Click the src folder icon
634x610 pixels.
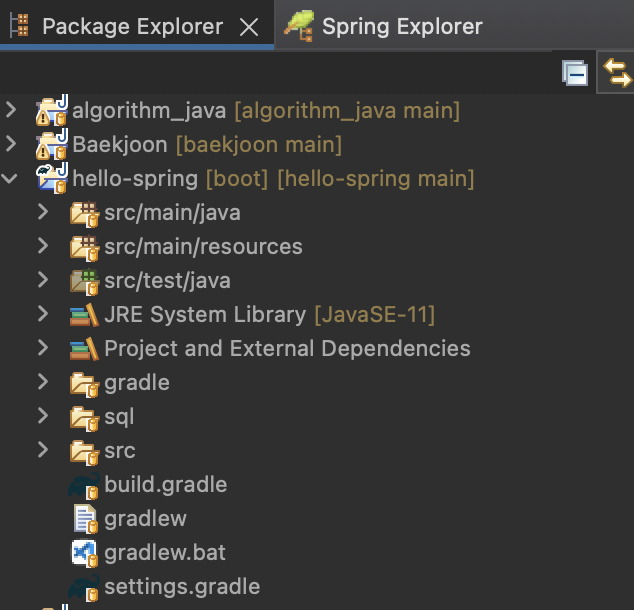(x=84, y=452)
